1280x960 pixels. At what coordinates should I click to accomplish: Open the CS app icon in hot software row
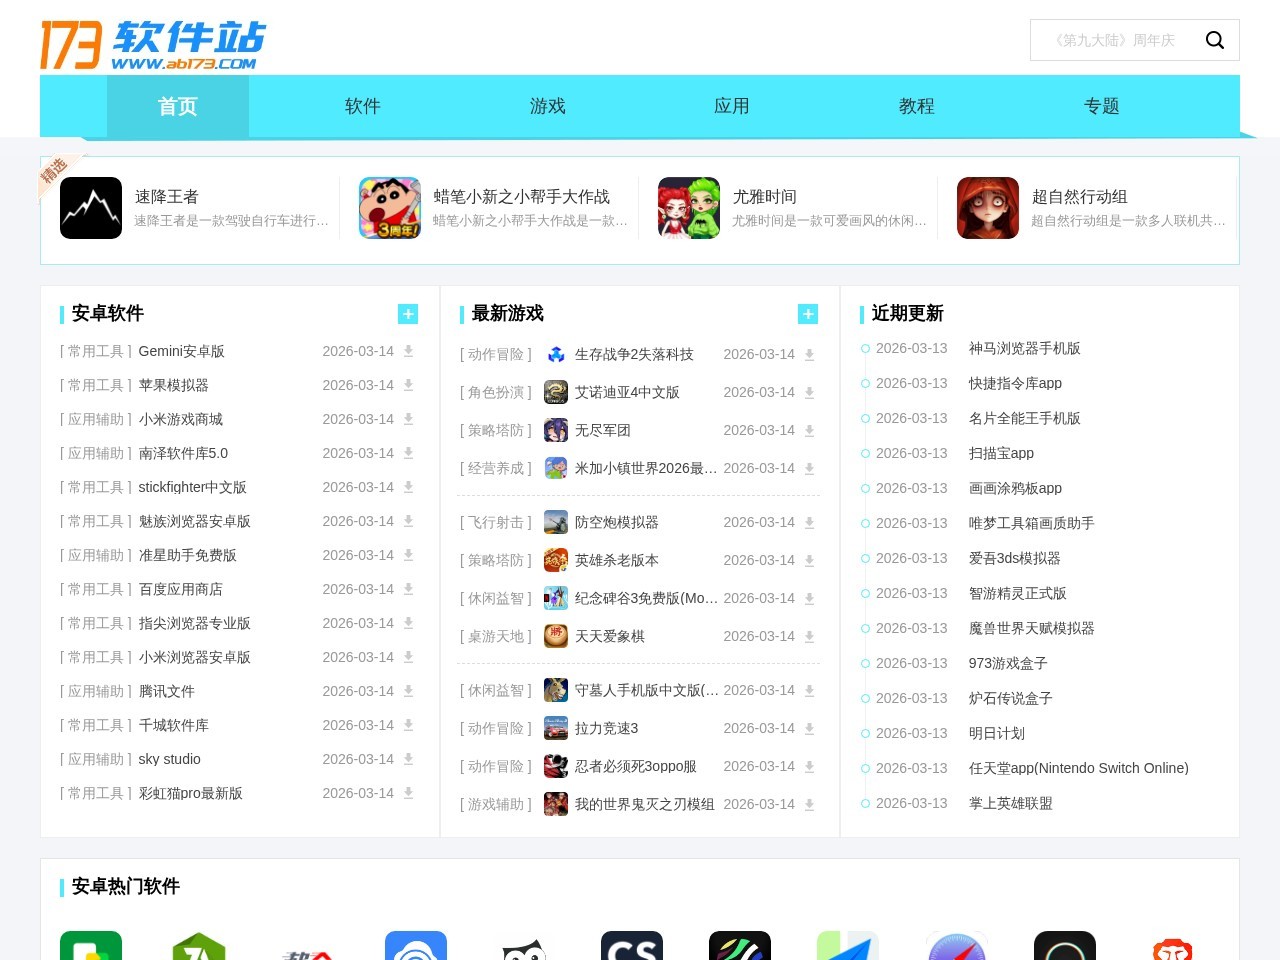632,946
